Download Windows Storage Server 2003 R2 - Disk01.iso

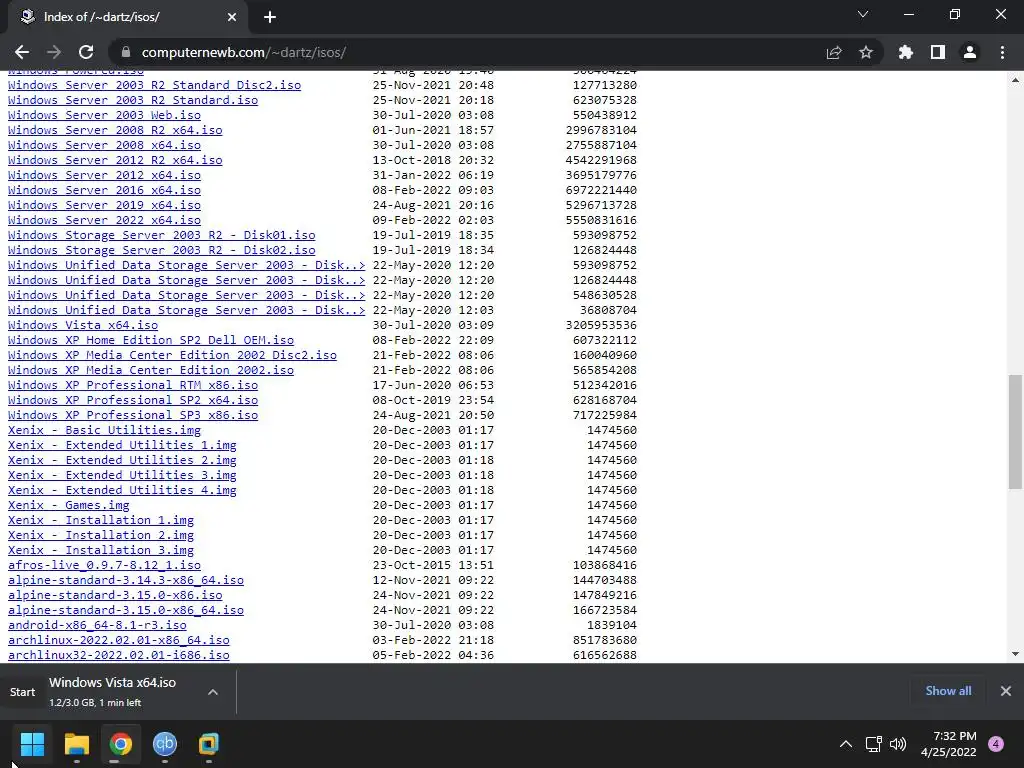tap(161, 235)
